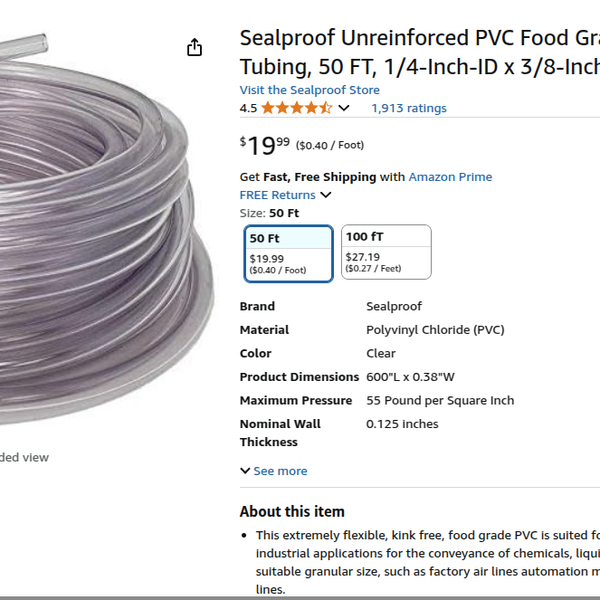
Task: Visit the Sealproof Store link
Action: coord(309,90)
